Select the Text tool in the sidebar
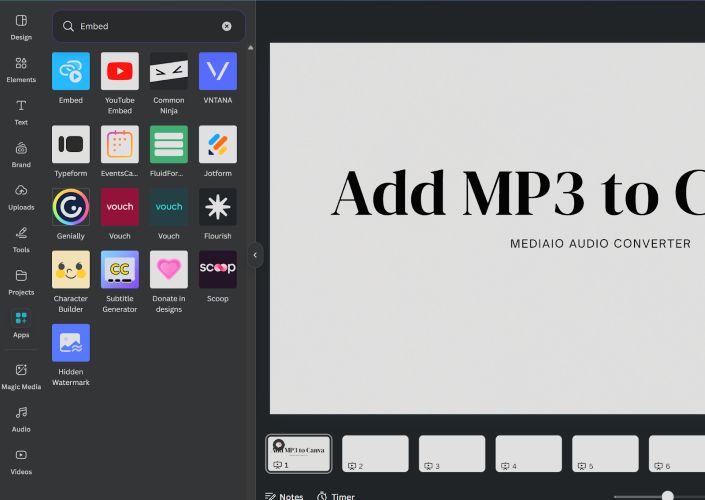Screen dimensions: 705x500 click(21, 112)
